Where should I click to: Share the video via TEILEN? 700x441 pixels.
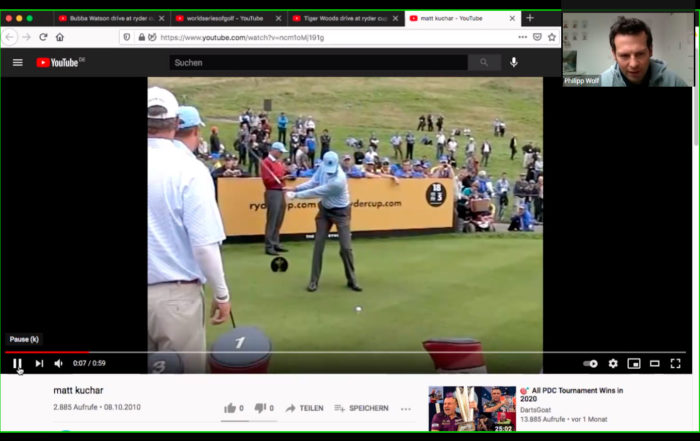point(304,408)
